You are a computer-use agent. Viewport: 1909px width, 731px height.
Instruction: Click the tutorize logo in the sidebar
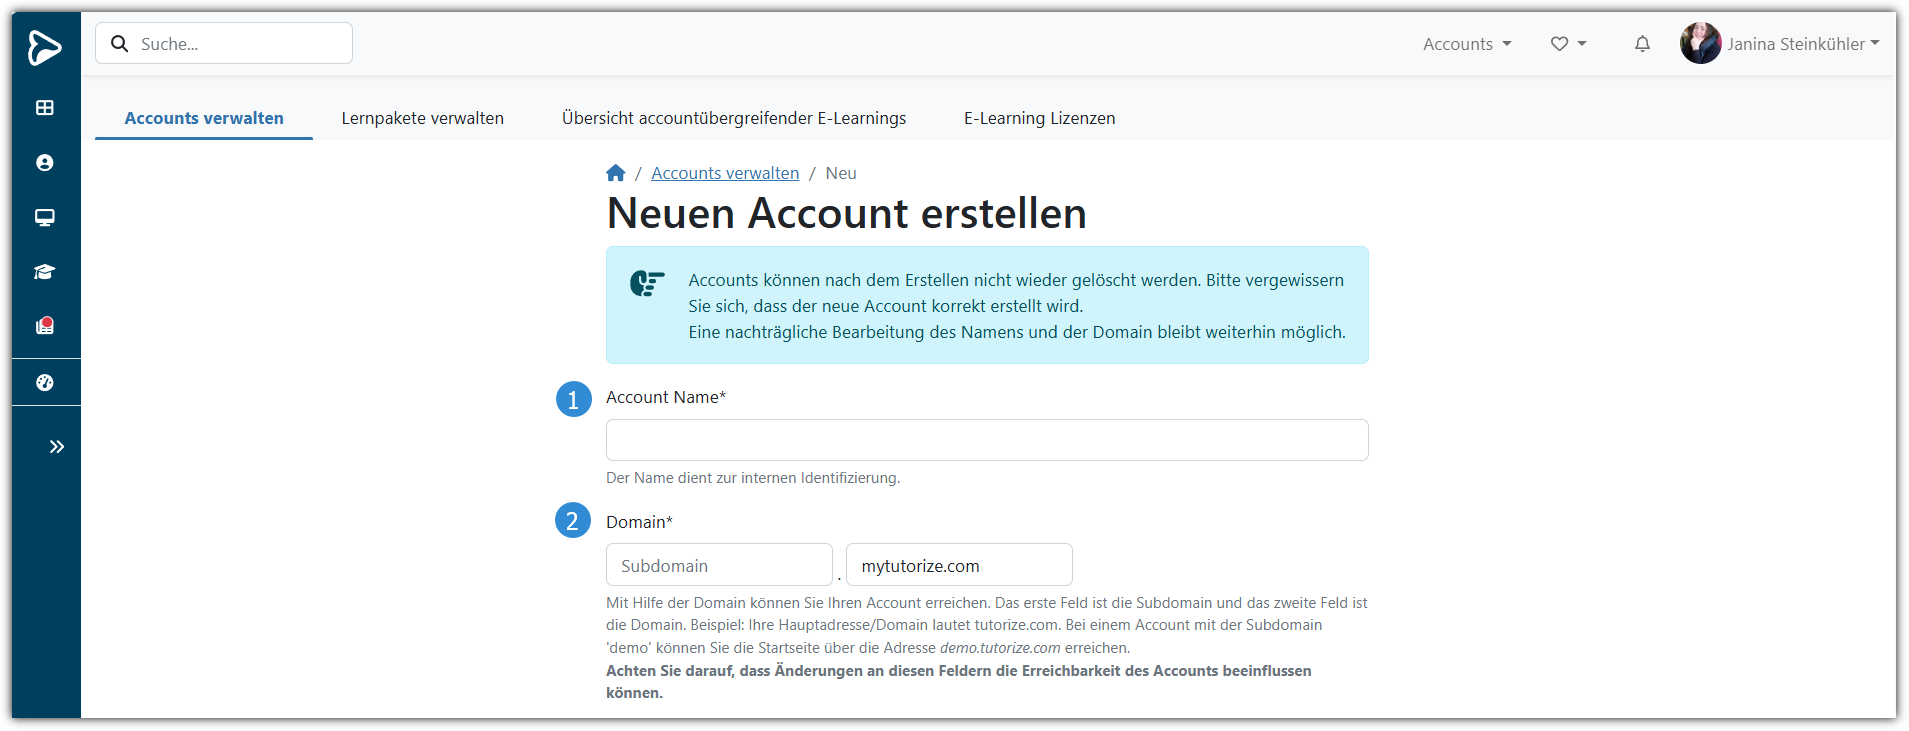[x=45, y=47]
